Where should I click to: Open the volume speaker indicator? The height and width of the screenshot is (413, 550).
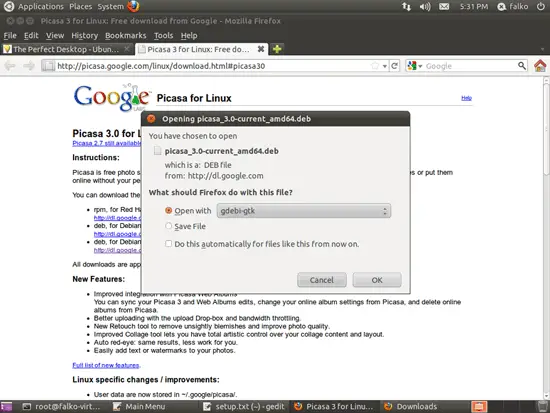click(425, 6)
